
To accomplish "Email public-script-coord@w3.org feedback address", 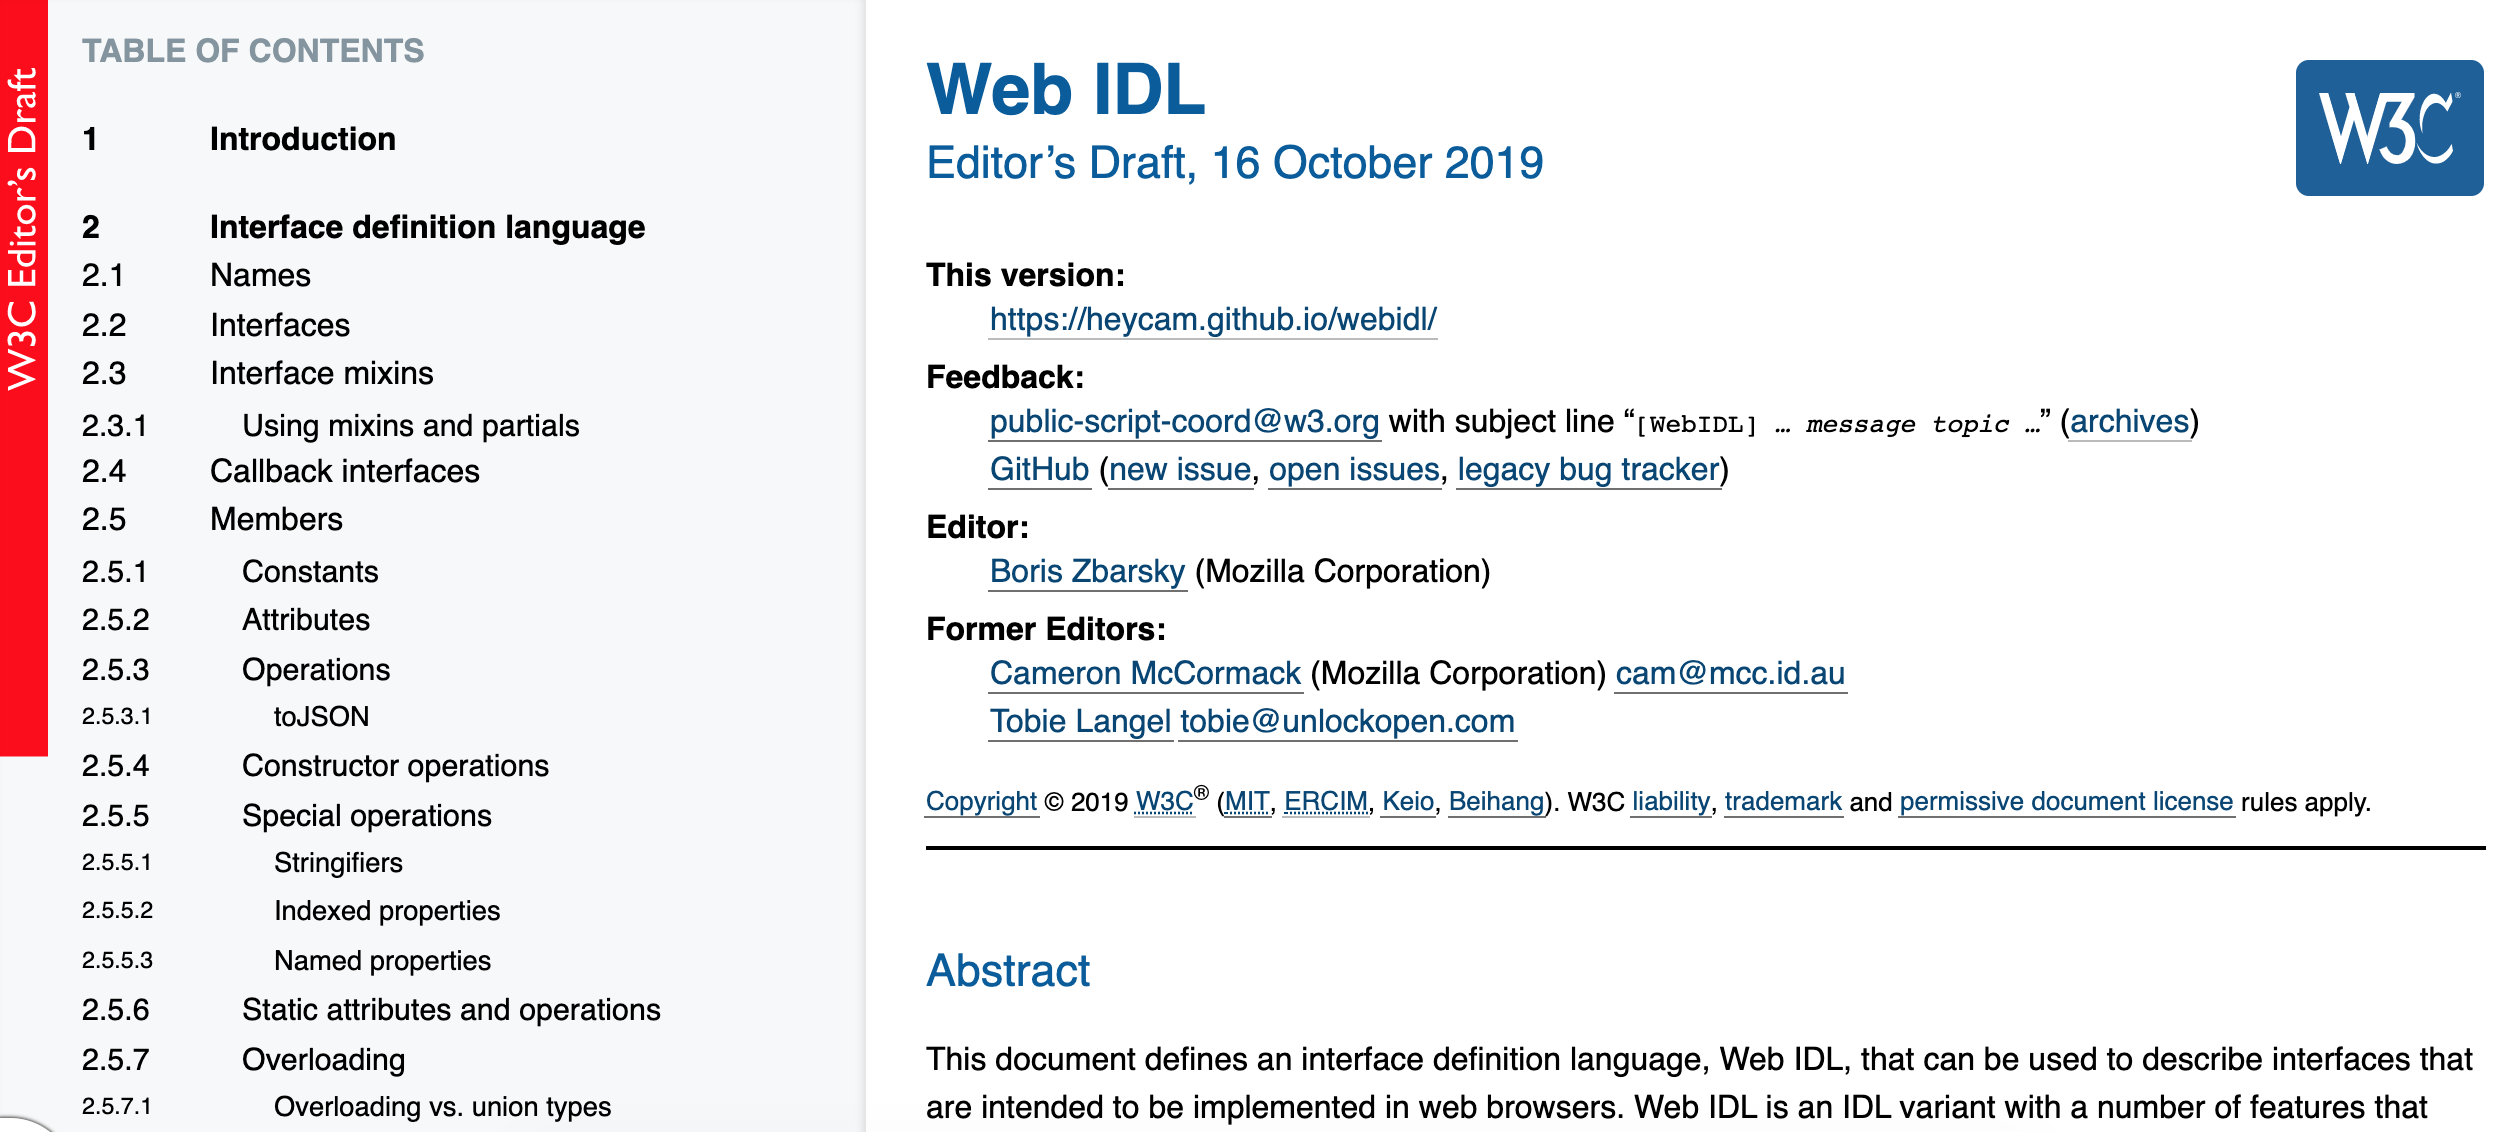I will [x=1184, y=421].
